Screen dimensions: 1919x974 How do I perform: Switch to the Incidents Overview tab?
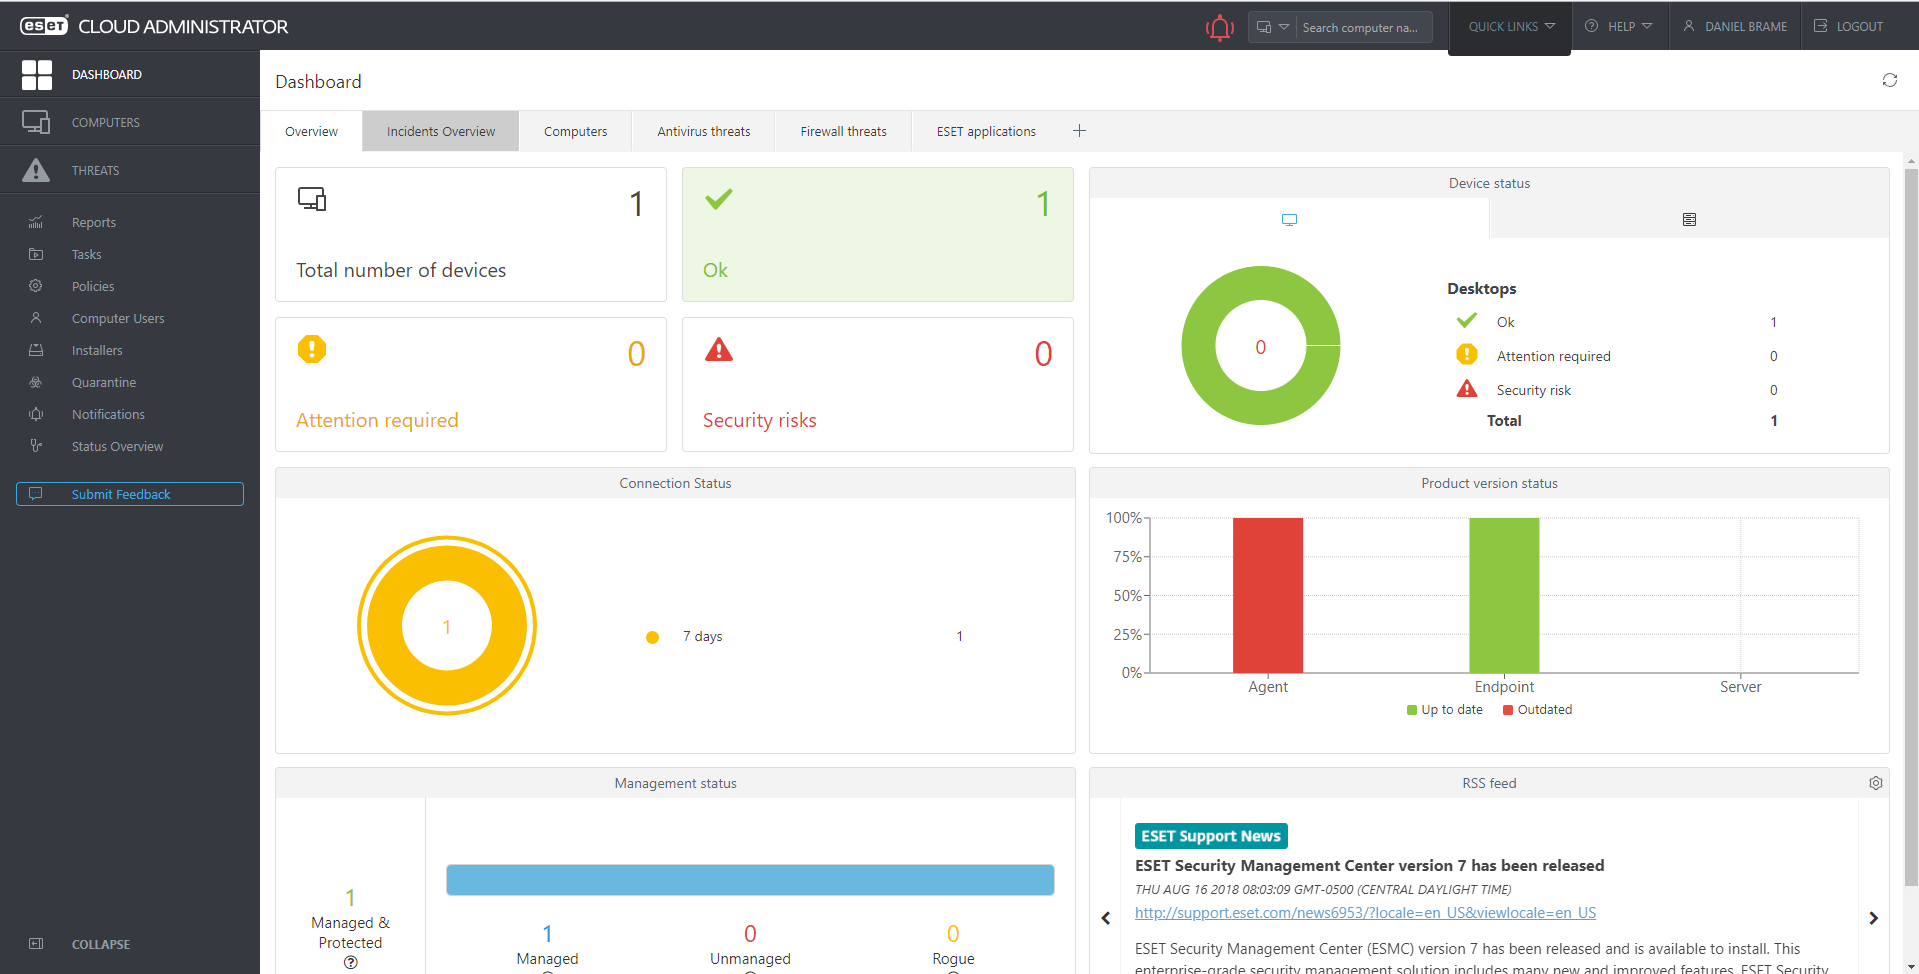441,131
